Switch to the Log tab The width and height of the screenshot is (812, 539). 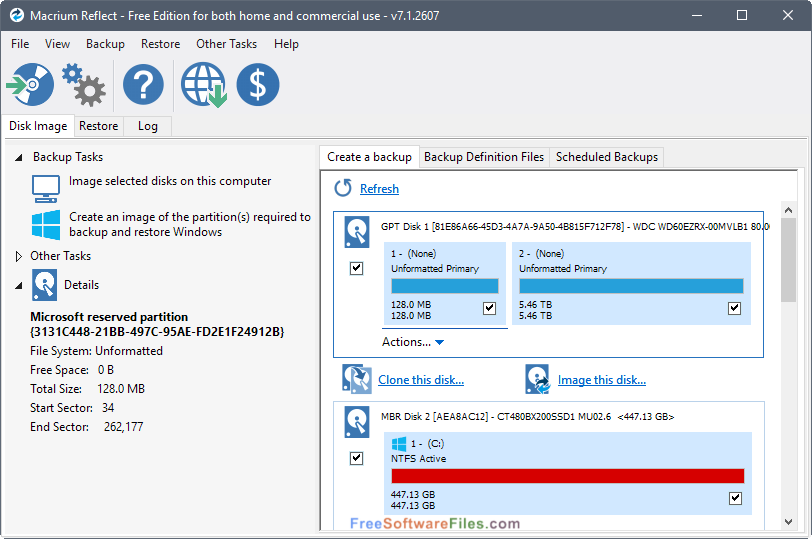click(148, 126)
